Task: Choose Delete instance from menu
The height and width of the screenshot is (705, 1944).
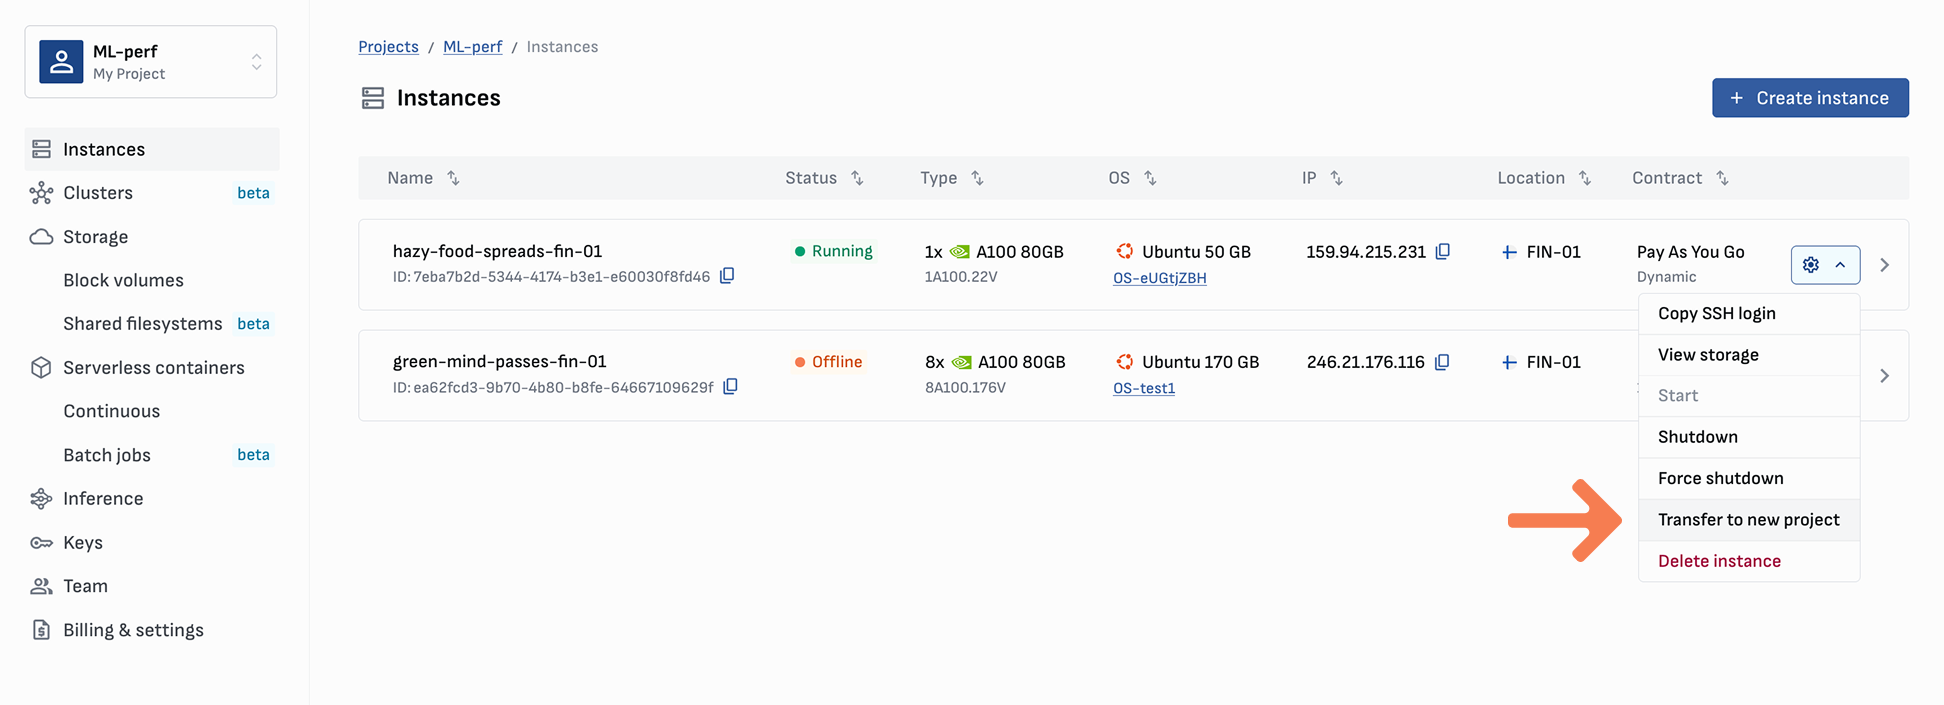Action: point(1719,561)
